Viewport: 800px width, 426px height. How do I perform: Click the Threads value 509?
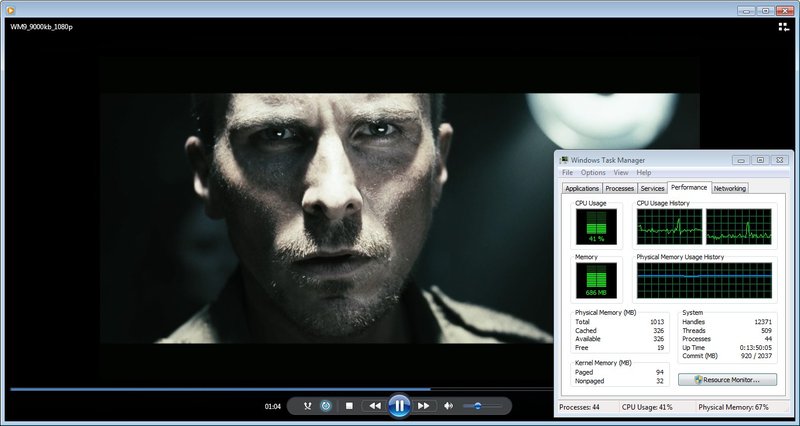coord(766,331)
